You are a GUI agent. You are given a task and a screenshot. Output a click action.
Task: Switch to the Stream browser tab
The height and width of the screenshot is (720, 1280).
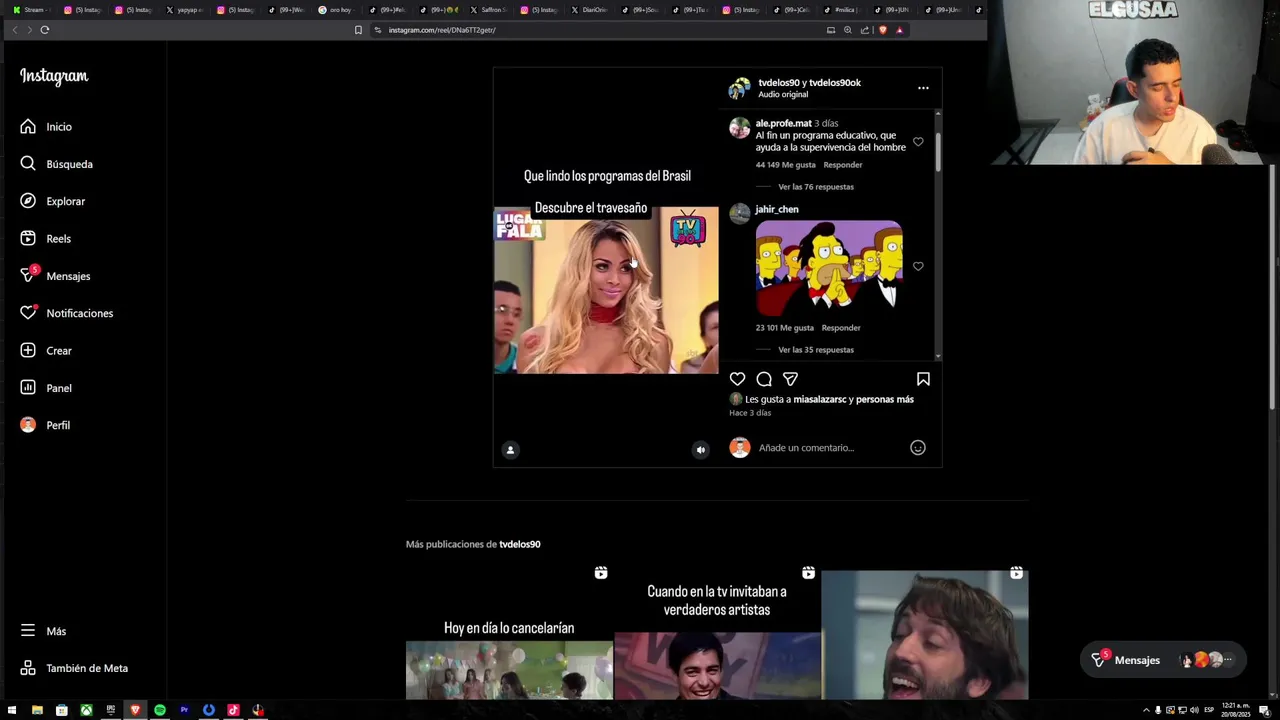[32, 10]
